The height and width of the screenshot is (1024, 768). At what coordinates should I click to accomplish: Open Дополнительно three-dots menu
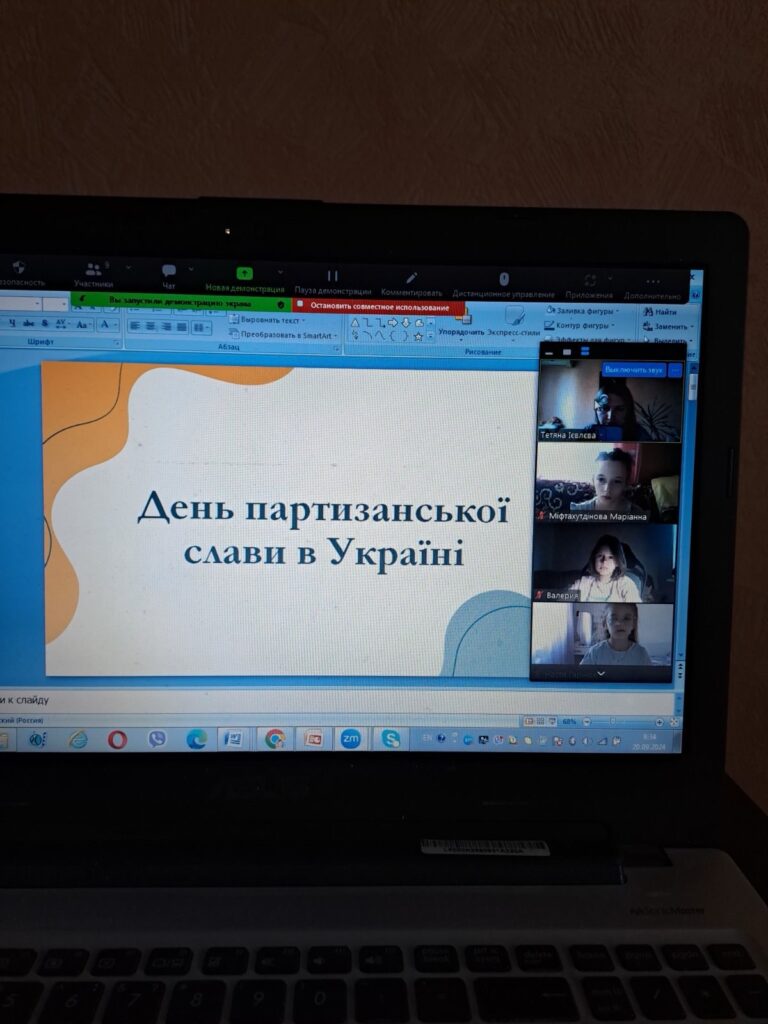652,287
